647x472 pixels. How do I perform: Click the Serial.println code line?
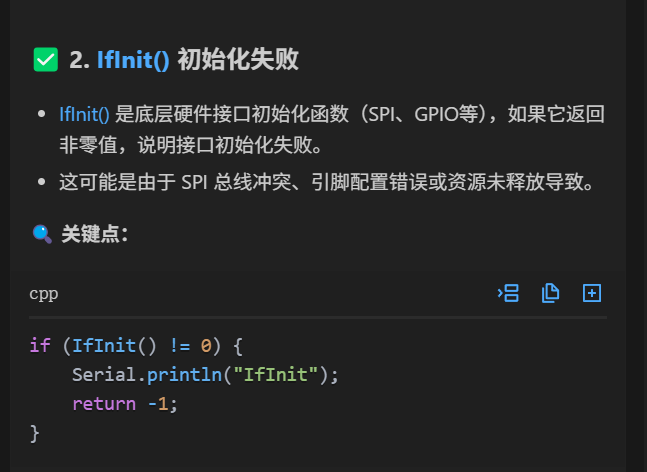(205, 375)
